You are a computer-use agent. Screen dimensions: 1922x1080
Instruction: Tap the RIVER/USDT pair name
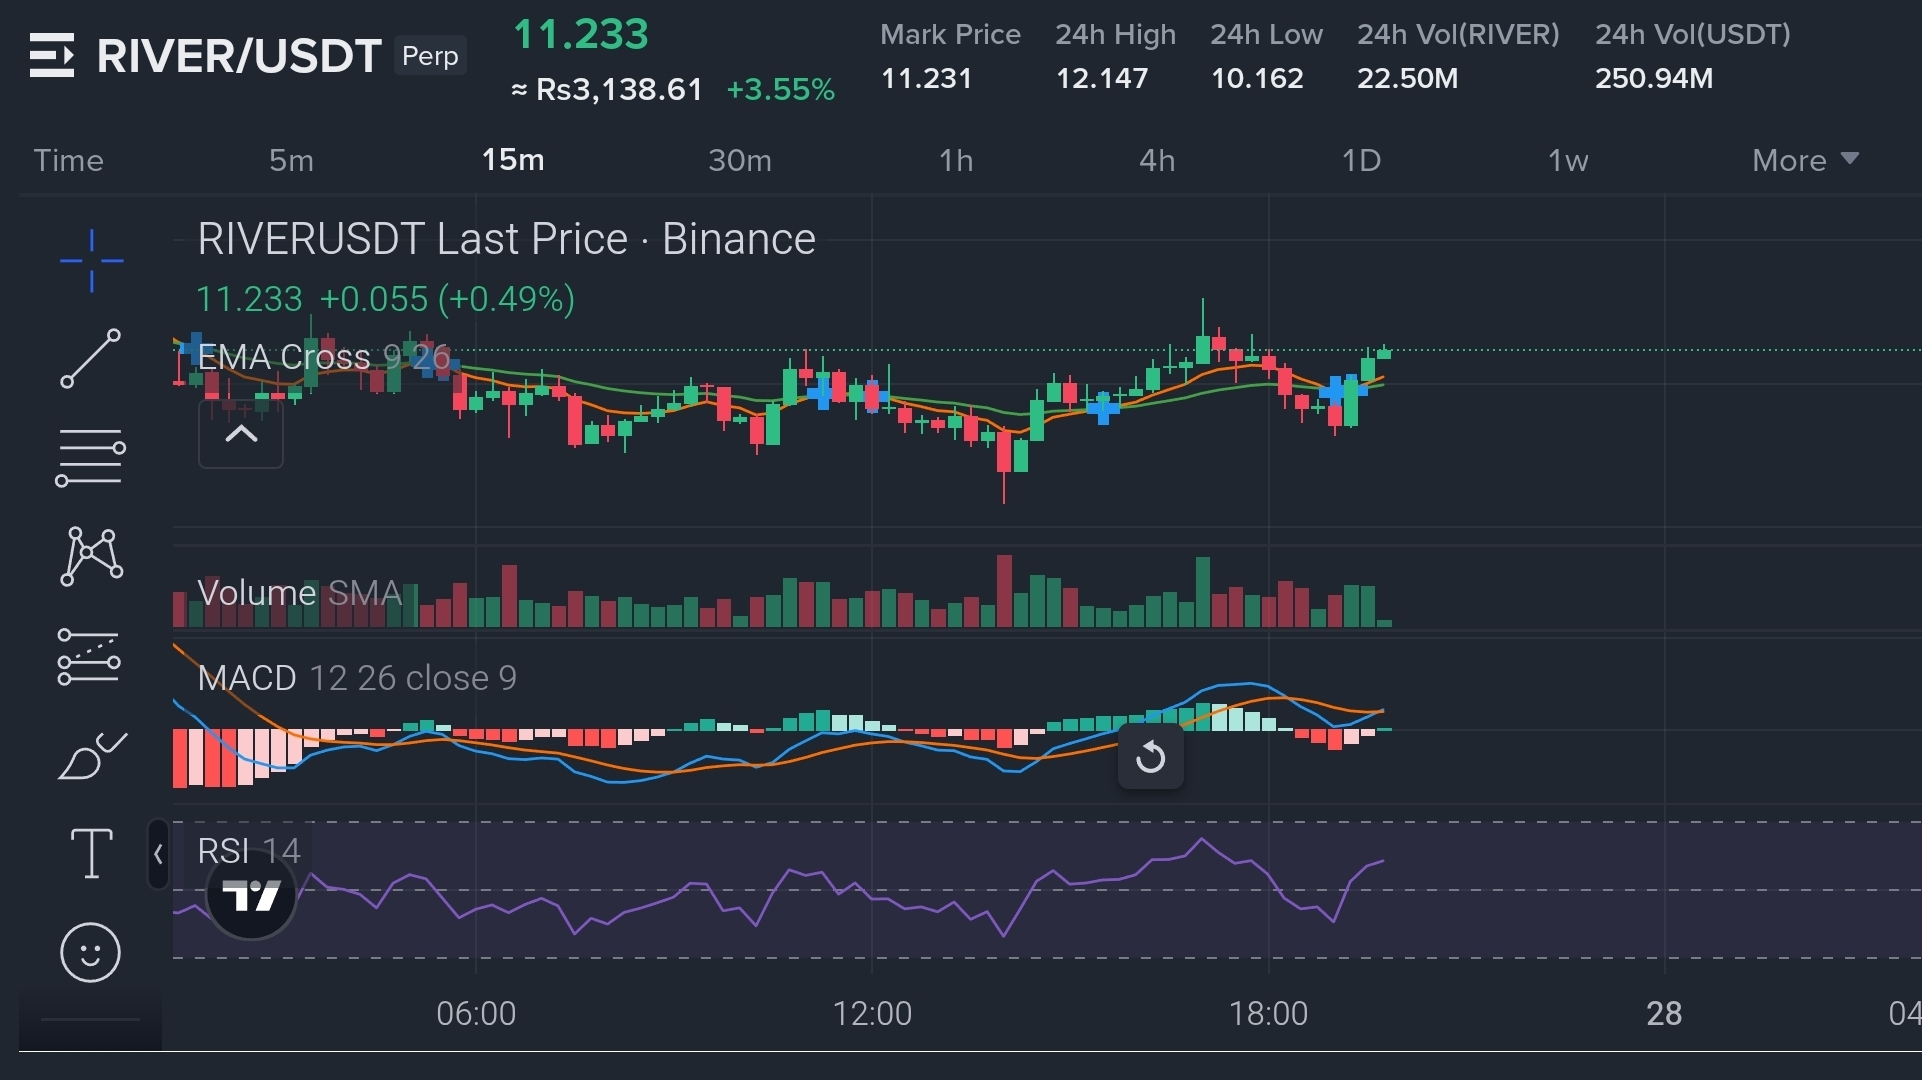[239, 56]
